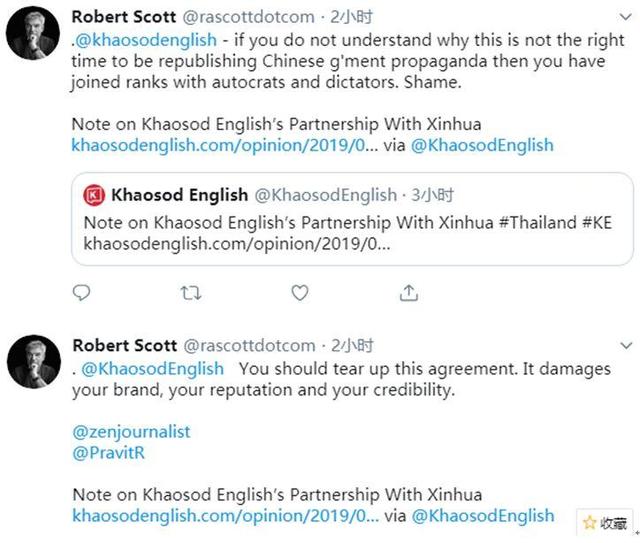Viewport: 640px width, 543px height.
Task: Click the Robert Scott name on the second tweet
Action: point(126,346)
